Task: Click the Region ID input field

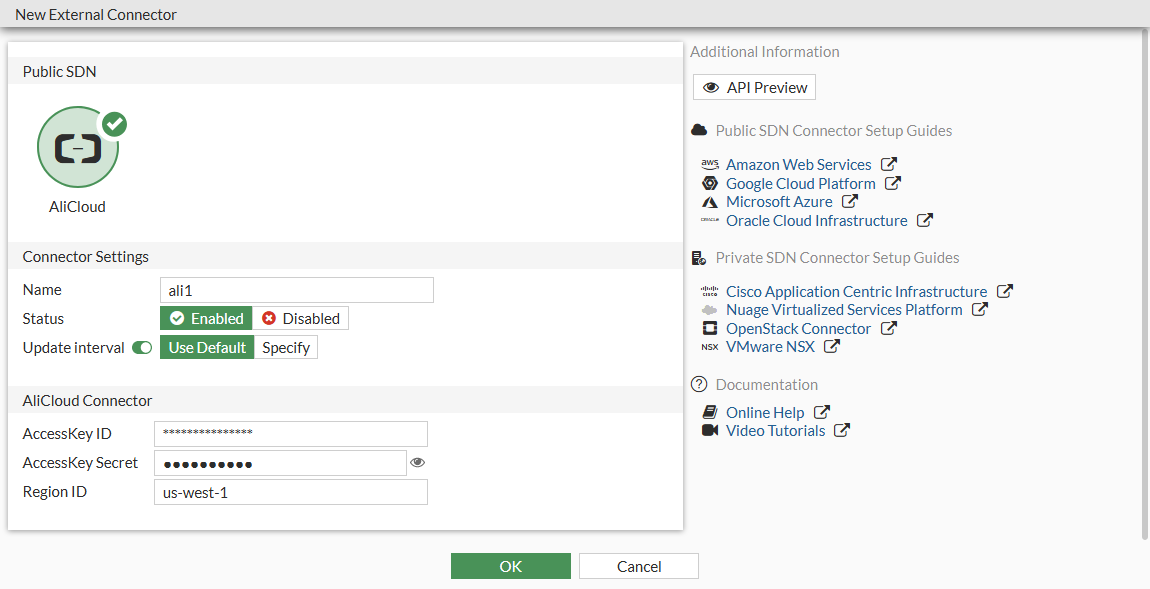Action: coord(291,493)
